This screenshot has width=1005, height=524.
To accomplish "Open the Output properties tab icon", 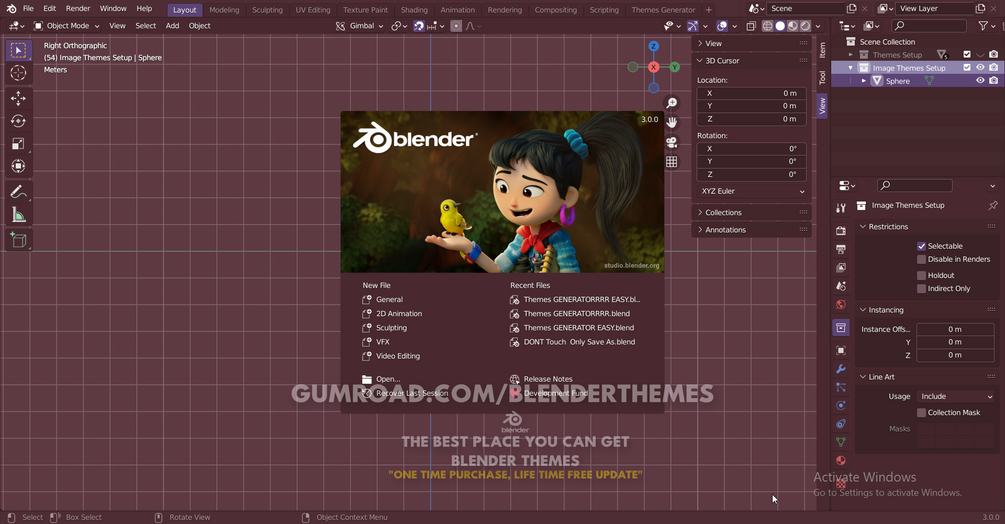I will tap(841, 249).
